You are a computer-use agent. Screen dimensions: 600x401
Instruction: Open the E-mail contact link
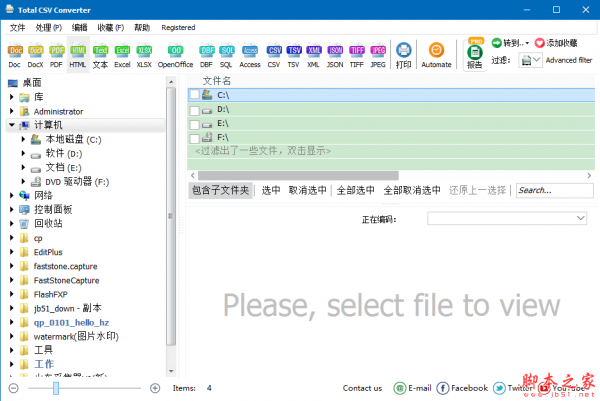(412, 388)
